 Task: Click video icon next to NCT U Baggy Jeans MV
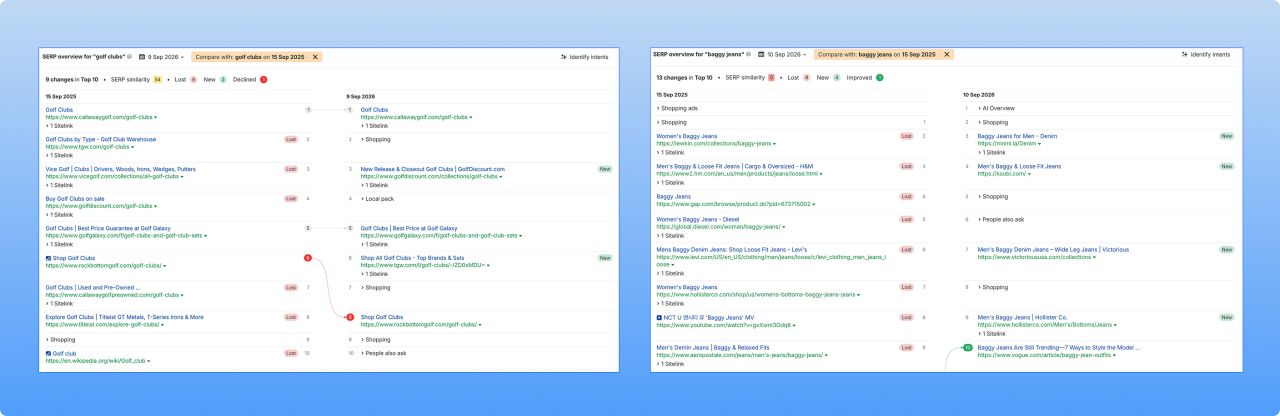659,317
